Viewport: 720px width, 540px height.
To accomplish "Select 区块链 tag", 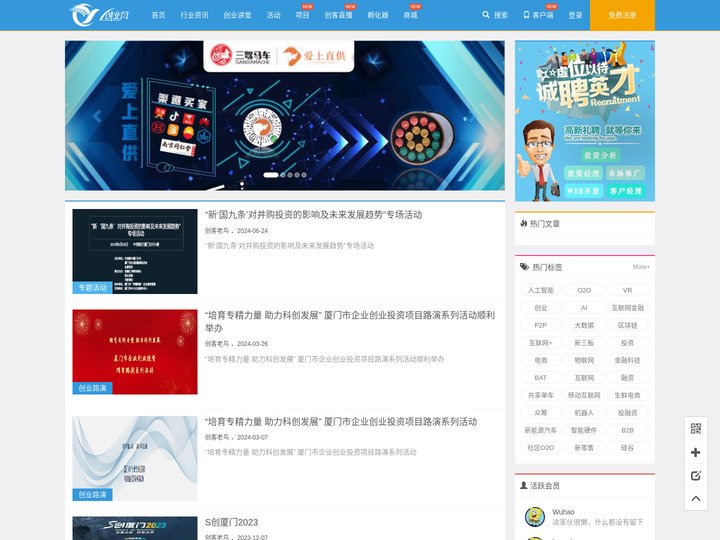I will [627, 325].
